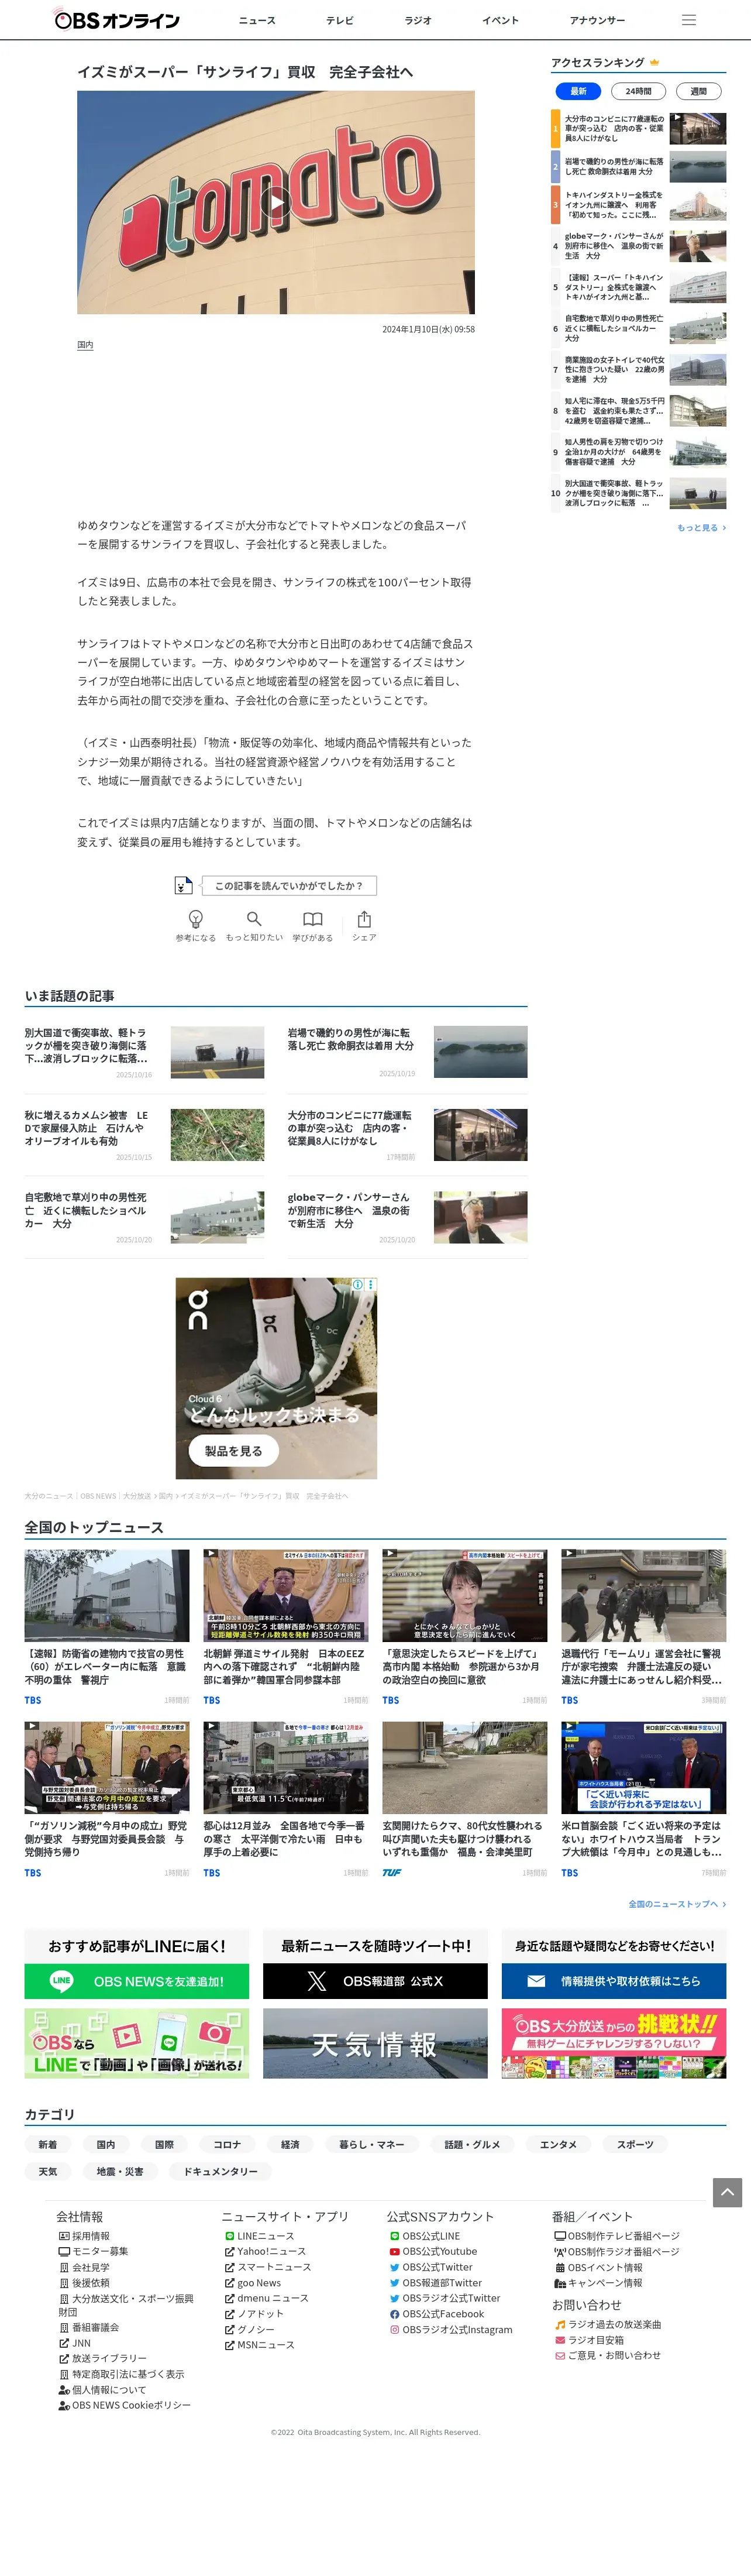This screenshot has width=751, height=2576.
Task: Select the 暮らし・マネー category chip
Action: coord(371,2144)
